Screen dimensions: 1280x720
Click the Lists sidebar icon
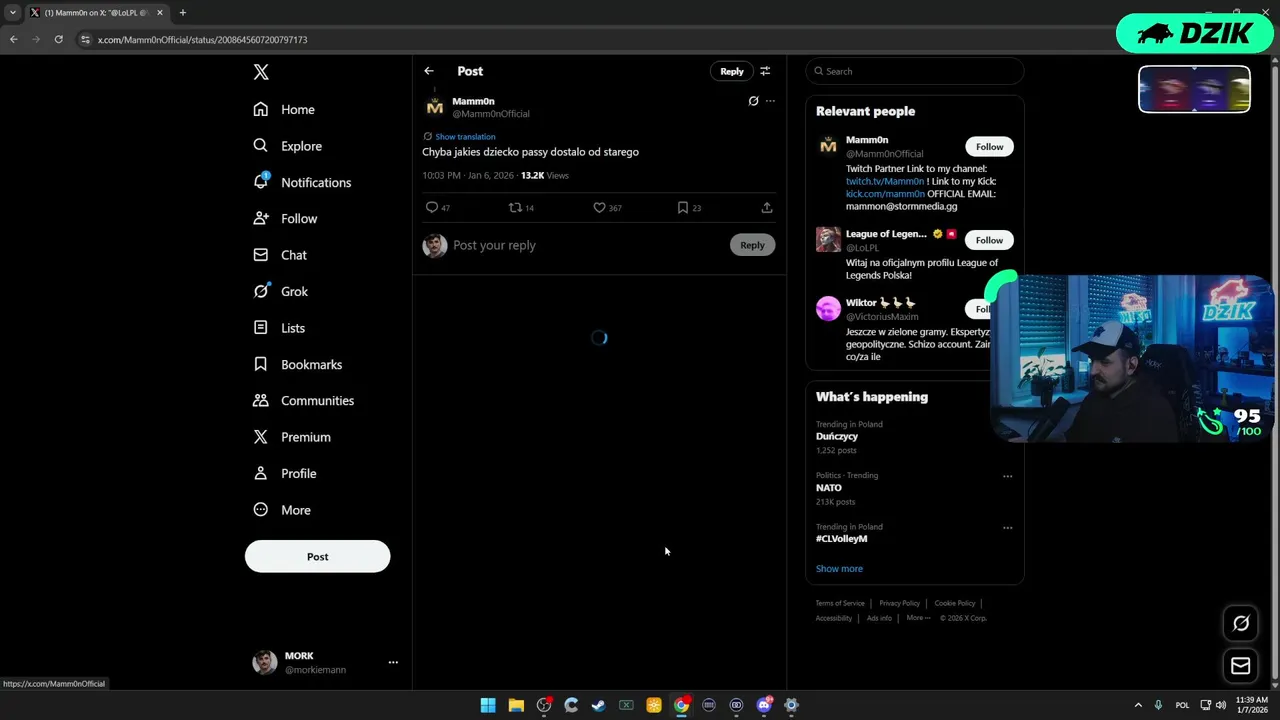[261, 327]
